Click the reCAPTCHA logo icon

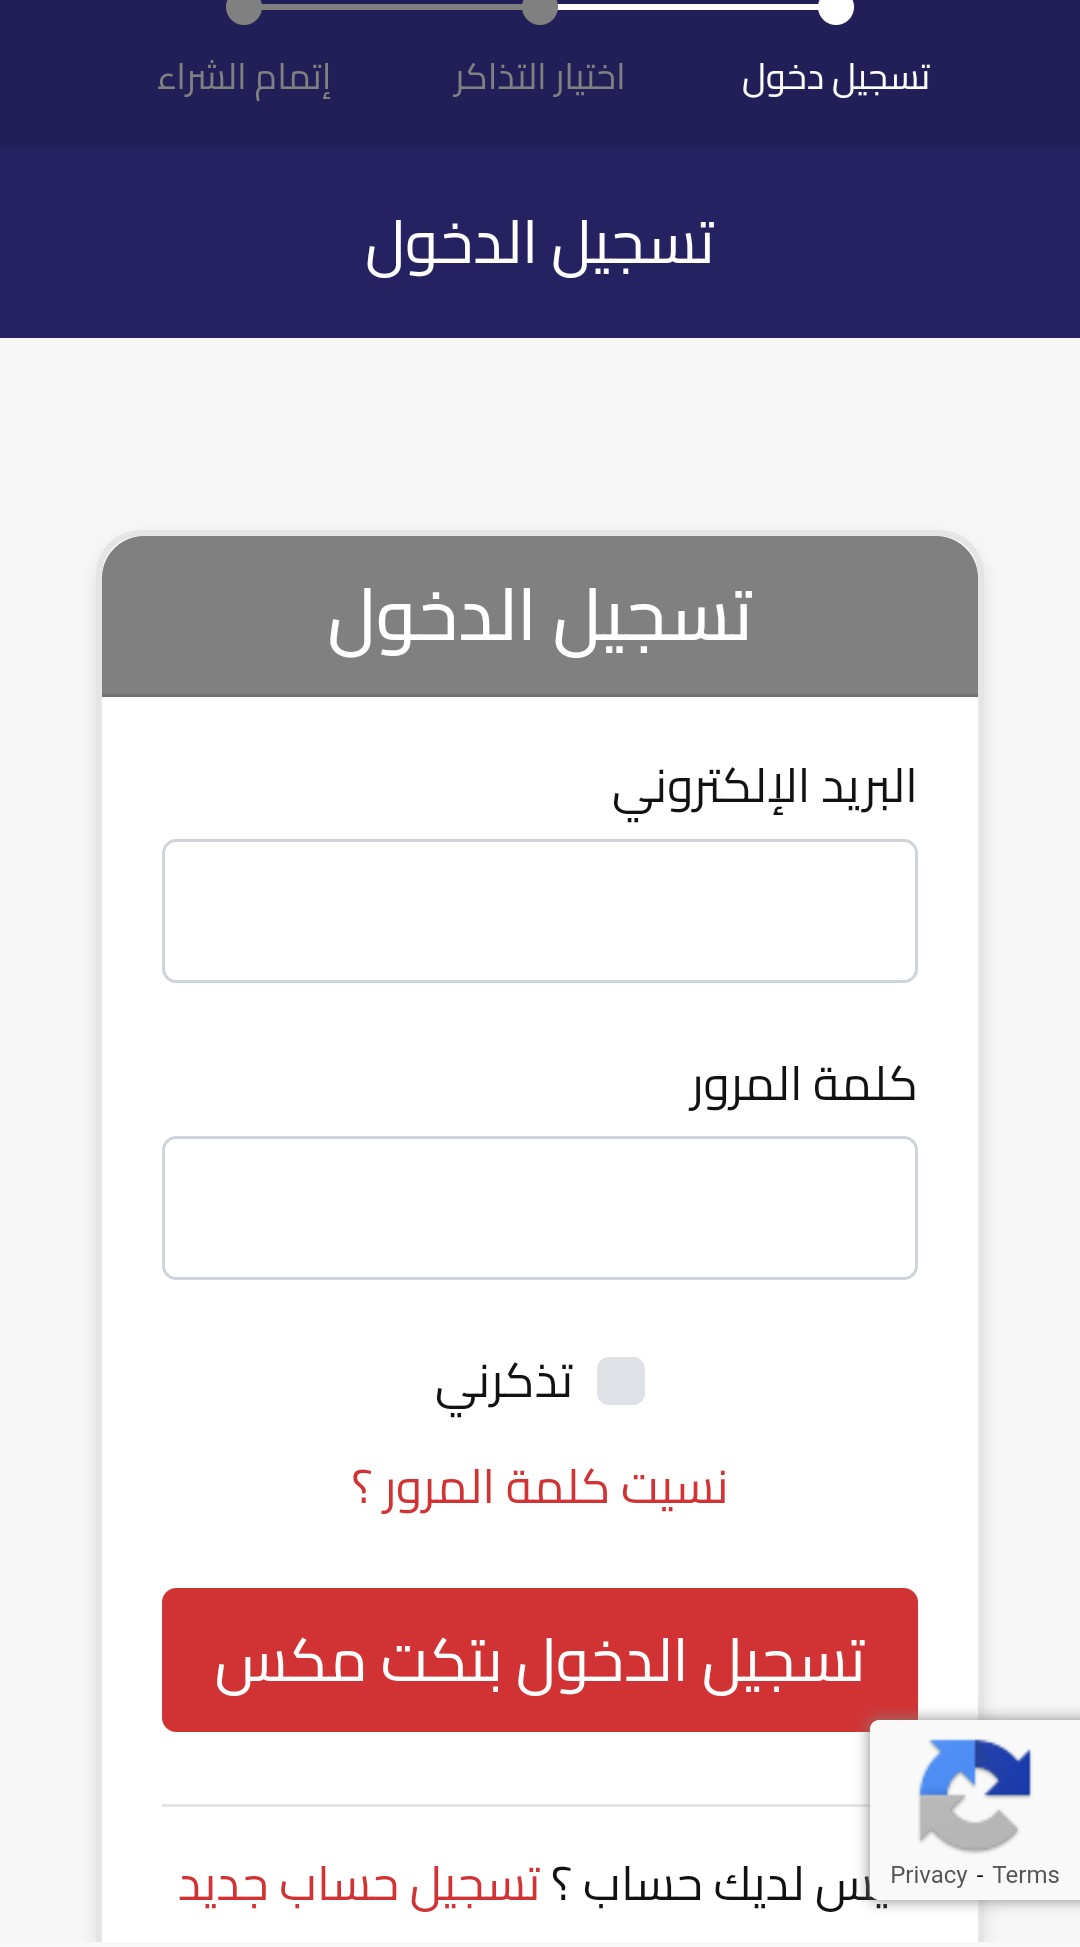point(975,1795)
